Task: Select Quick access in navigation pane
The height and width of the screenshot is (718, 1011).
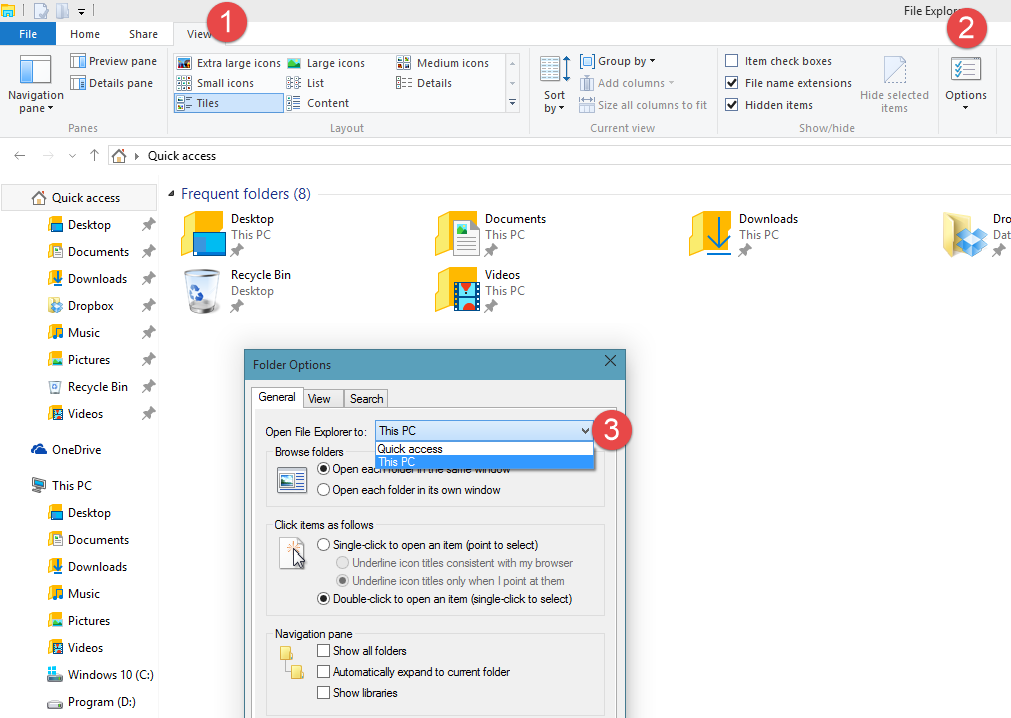Action: click(79, 198)
